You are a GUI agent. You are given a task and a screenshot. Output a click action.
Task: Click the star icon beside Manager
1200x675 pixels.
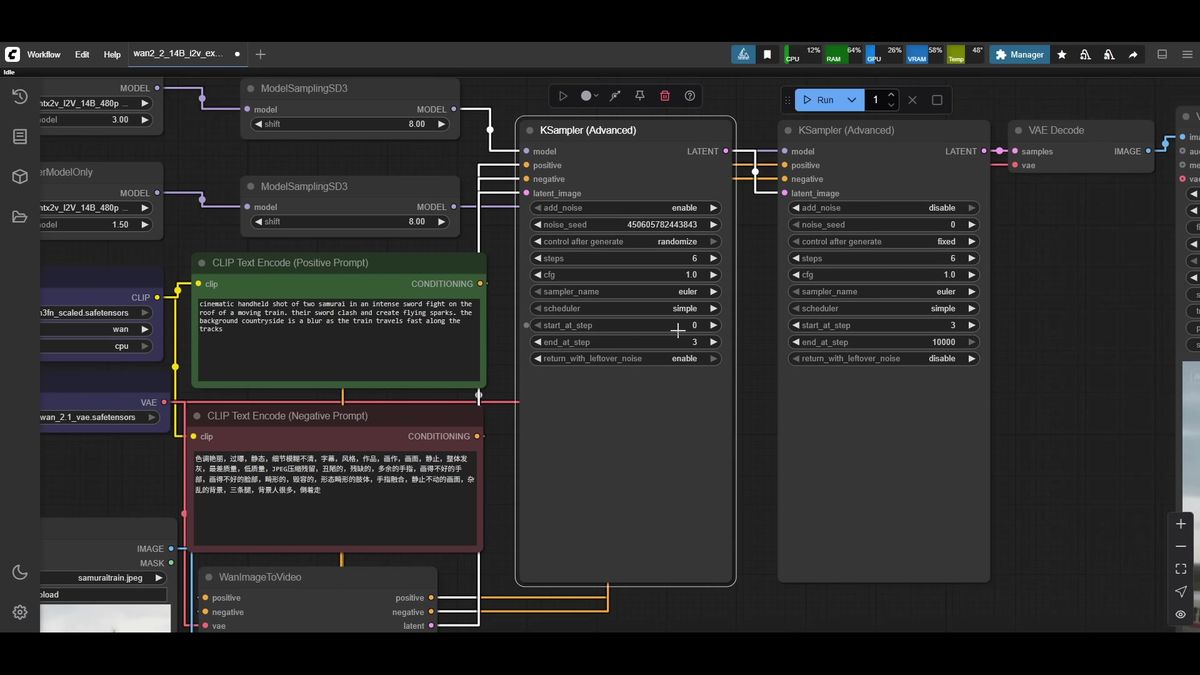[1061, 54]
